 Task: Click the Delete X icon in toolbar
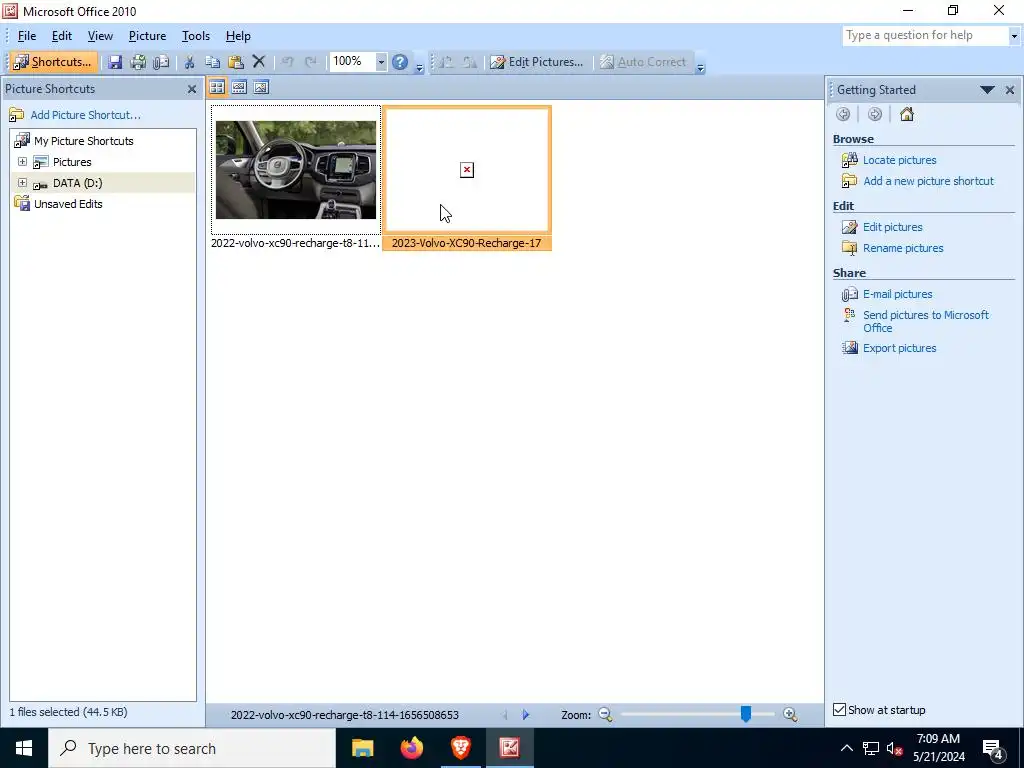click(x=259, y=62)
